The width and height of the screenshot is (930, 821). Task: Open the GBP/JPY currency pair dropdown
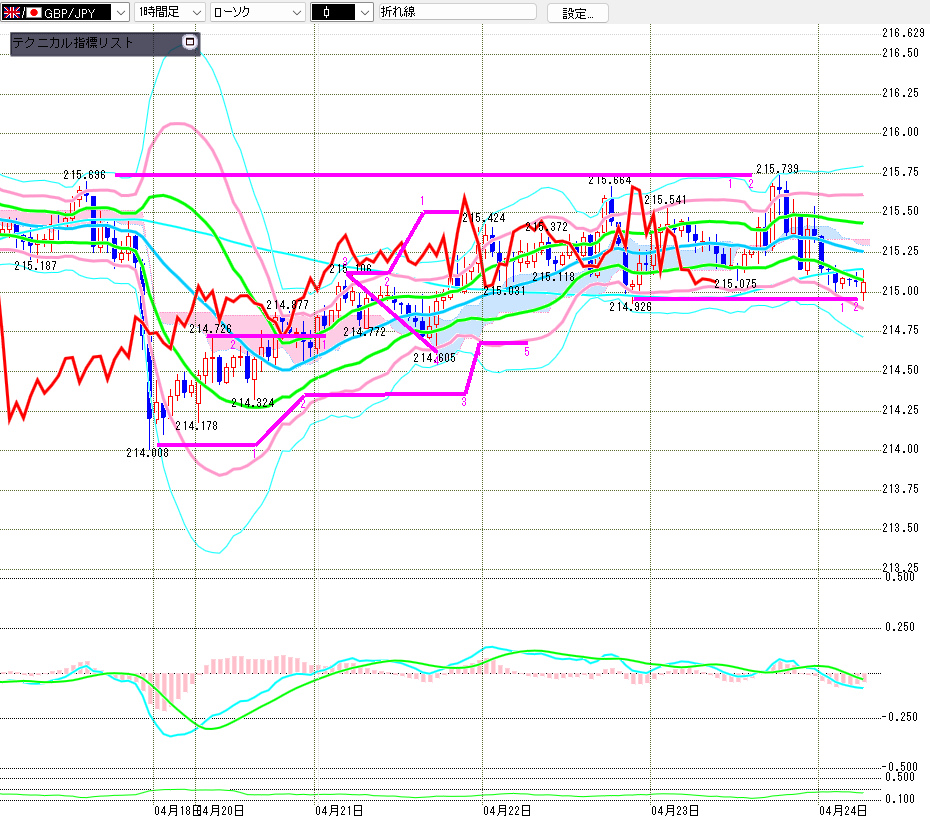121,12
